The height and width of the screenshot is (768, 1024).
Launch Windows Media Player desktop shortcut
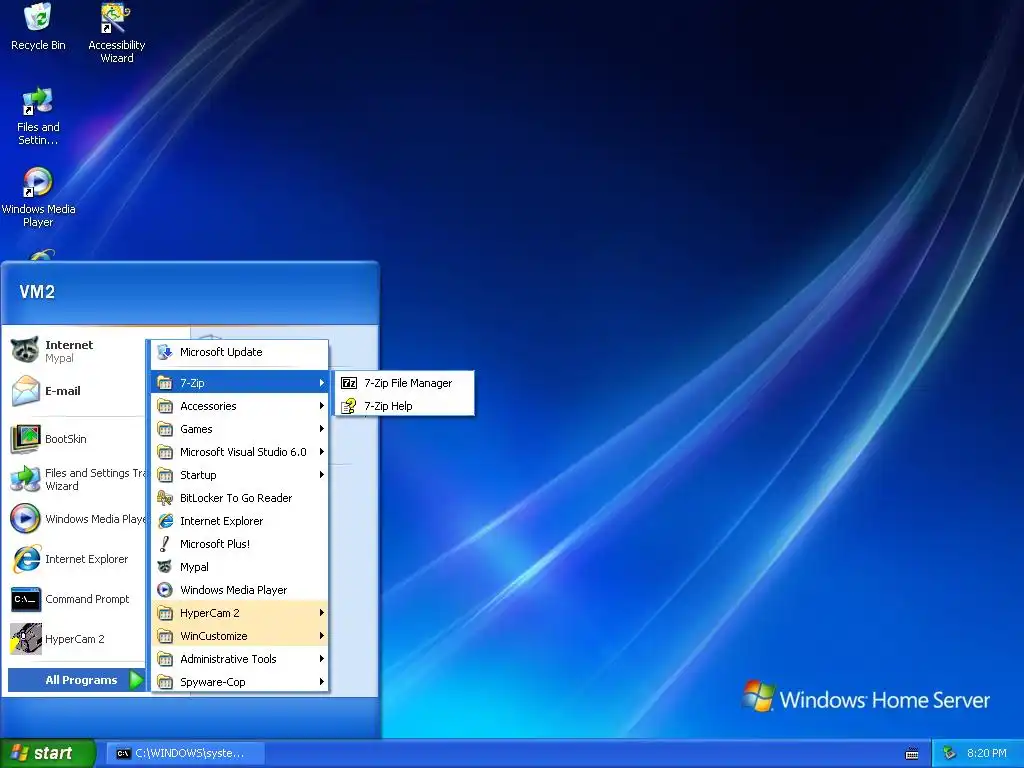click(x=38, y=197)
